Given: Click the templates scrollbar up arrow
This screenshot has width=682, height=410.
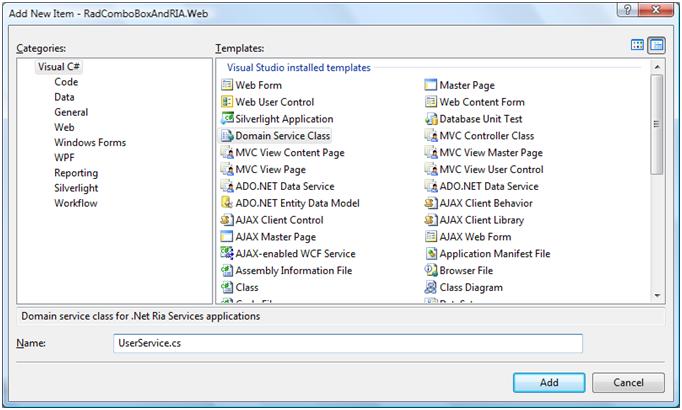Looking at the screenshot, I should (x=657, y=67).
